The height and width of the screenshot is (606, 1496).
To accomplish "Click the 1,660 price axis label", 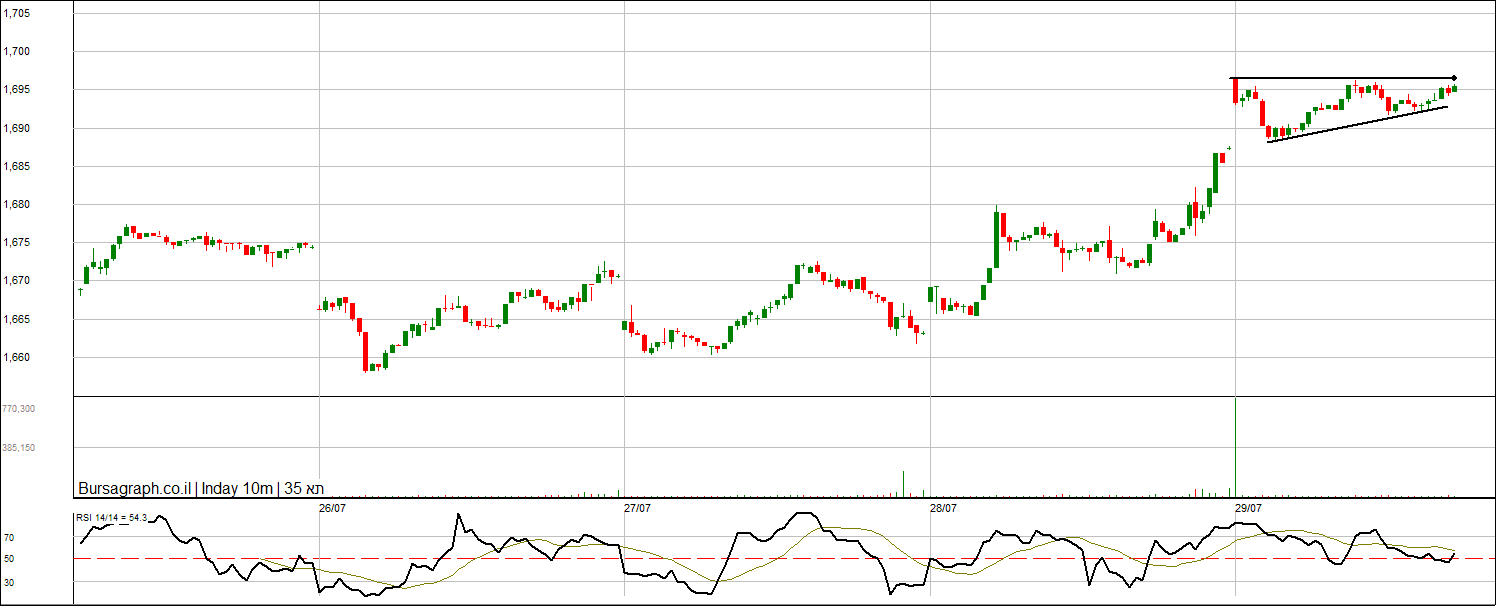I will [16, 358].
